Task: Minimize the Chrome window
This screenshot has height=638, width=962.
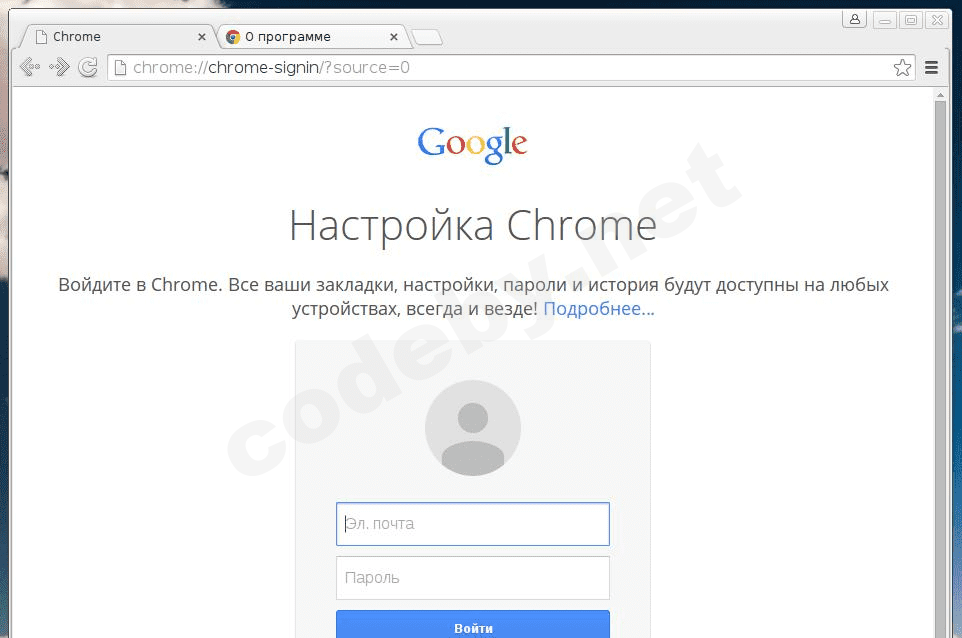Action: click(x=885, y=20)
